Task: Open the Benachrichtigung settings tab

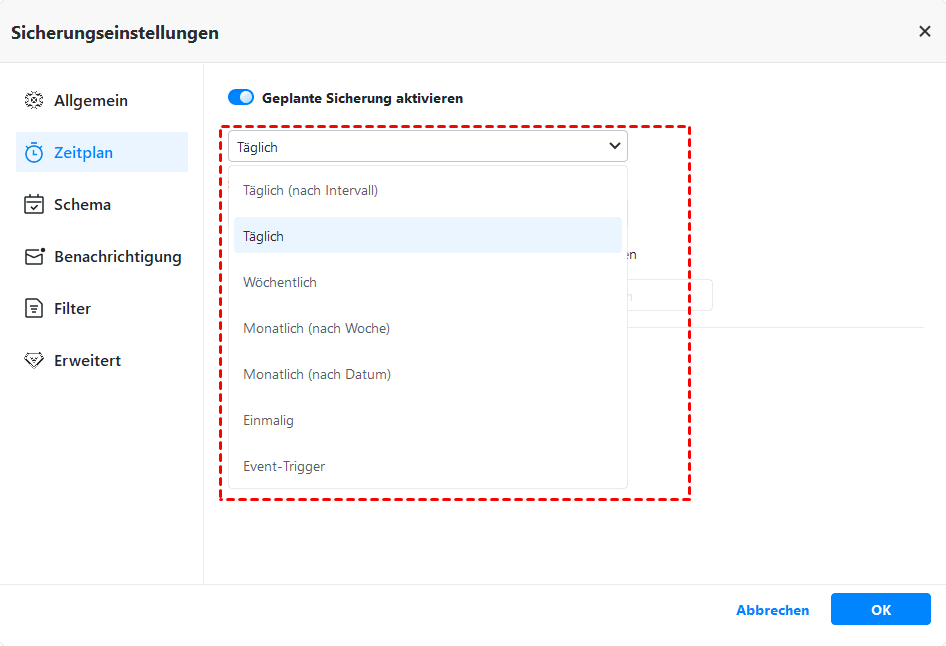Action: pyautogui.click(x=117, y=257)
